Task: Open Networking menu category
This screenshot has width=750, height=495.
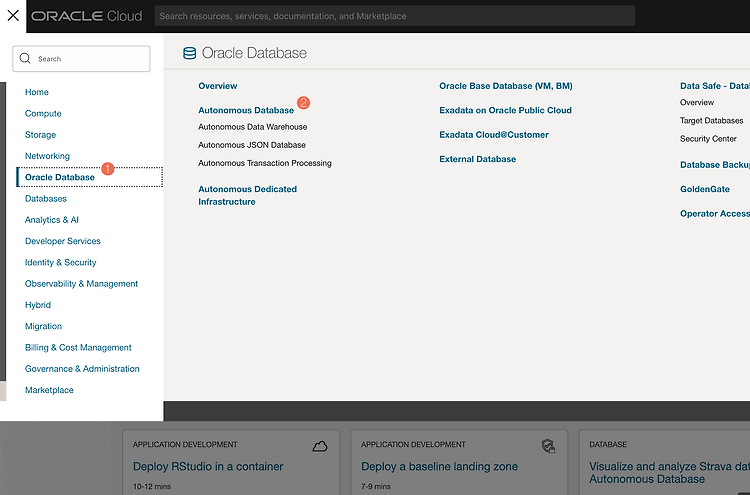Action: (47, 156)
